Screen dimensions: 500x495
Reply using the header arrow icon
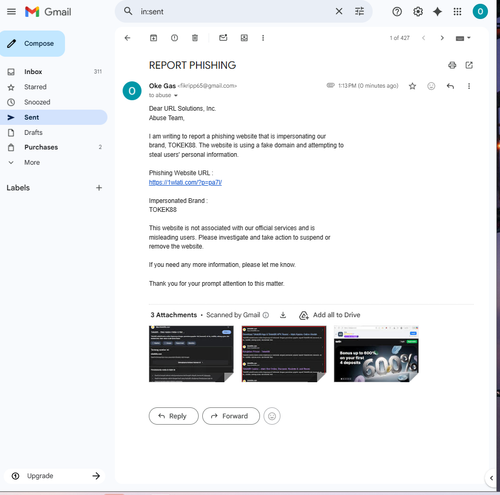point(450,86)
